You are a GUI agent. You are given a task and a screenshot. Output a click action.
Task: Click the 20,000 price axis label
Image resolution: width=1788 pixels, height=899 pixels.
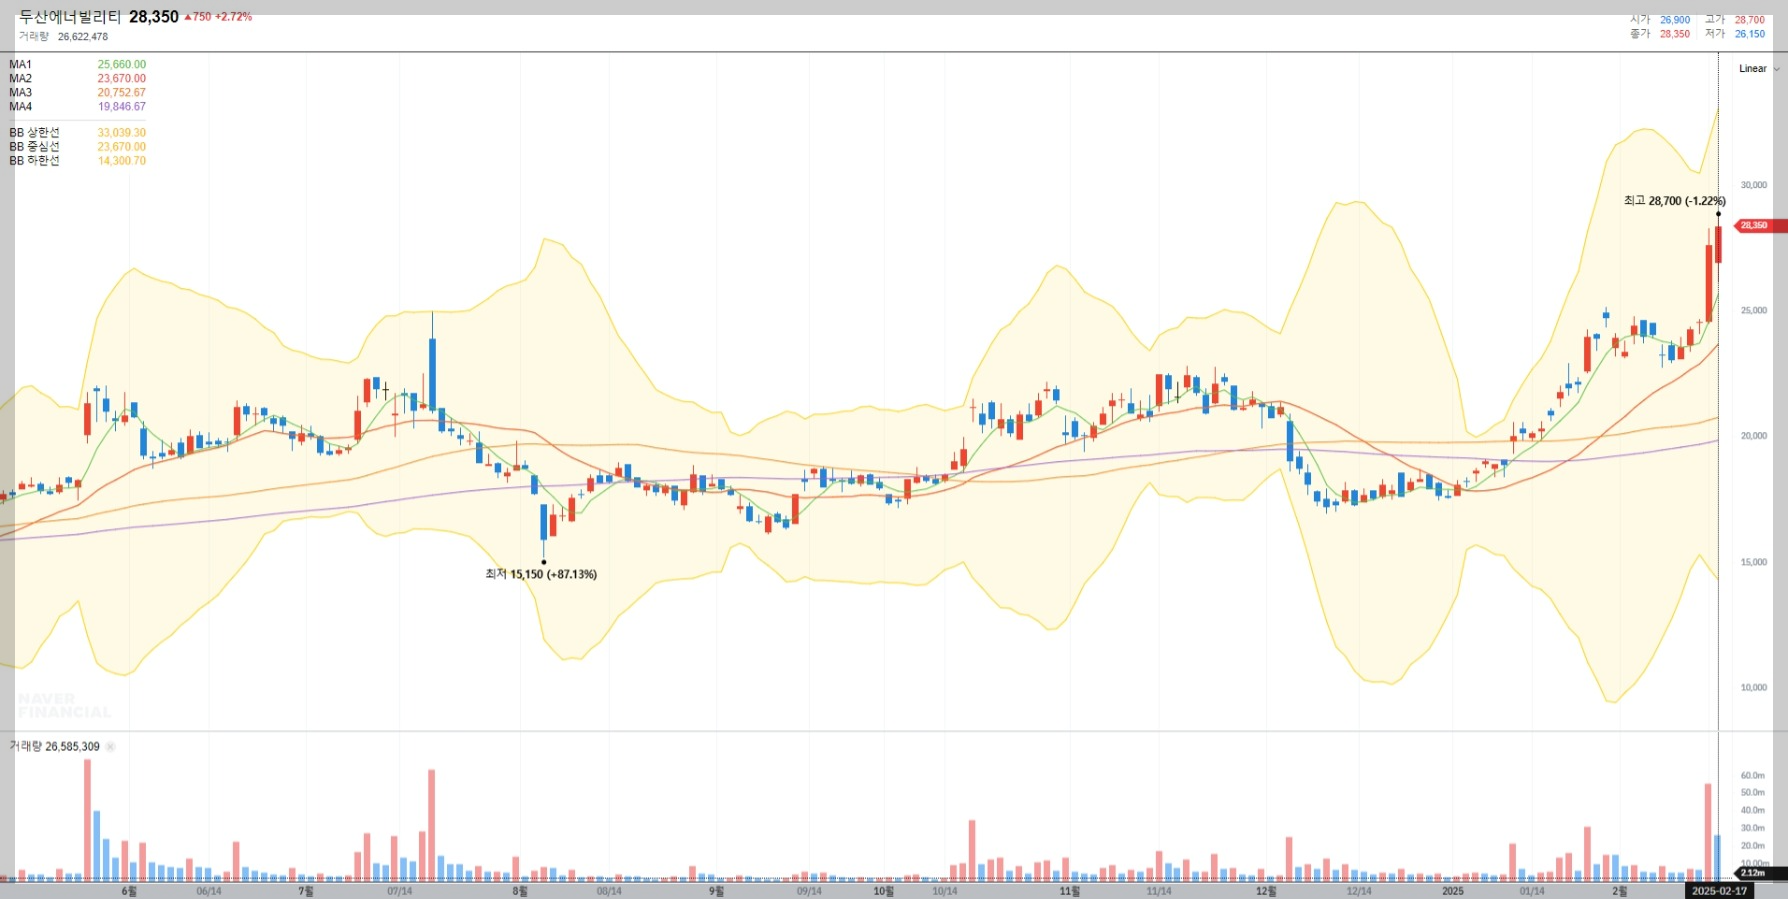pos(1754,436)
